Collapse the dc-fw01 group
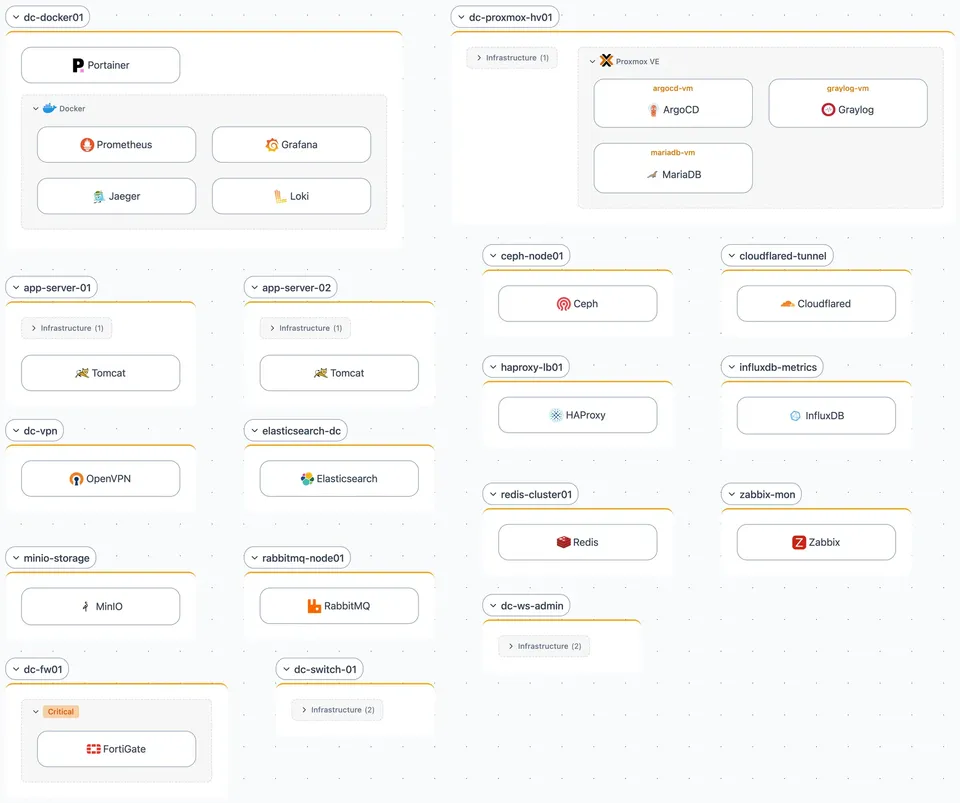The width and height of the screenshot is (960, 803). (x=16, y=670)
